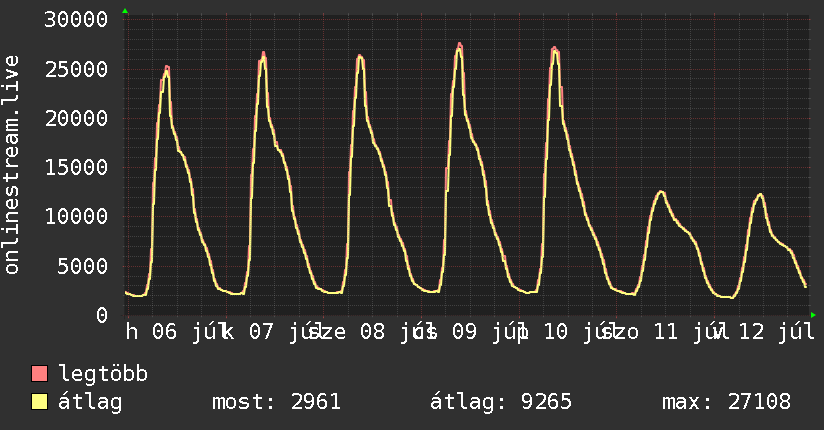Click the legtöbb legend label
This screenshot has width=824, height=430.
[x=103, y=374]
